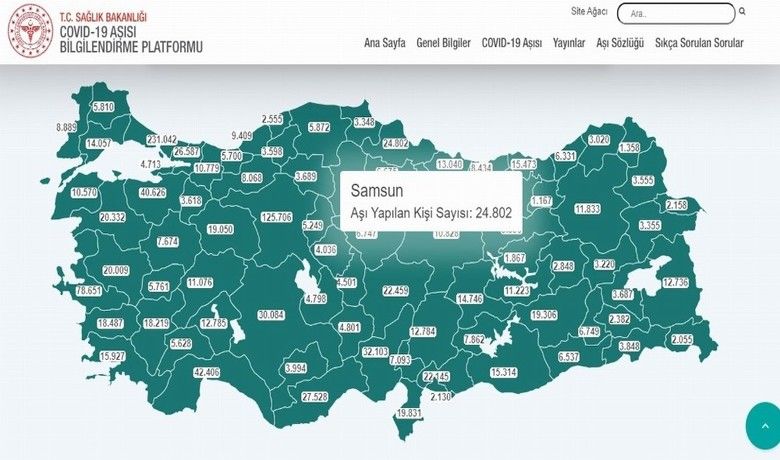Click the COVID-19 Aşısı Bilgilendirme Platformu title
This screenshot has width=780, height=460.
tap(131, 39)
